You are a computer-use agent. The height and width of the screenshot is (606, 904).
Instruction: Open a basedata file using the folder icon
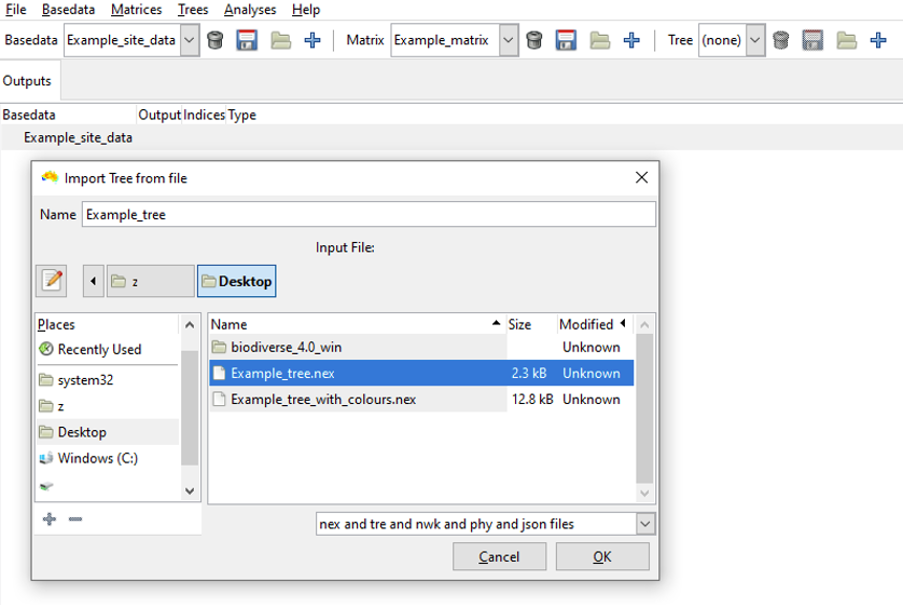pos(281,40)
